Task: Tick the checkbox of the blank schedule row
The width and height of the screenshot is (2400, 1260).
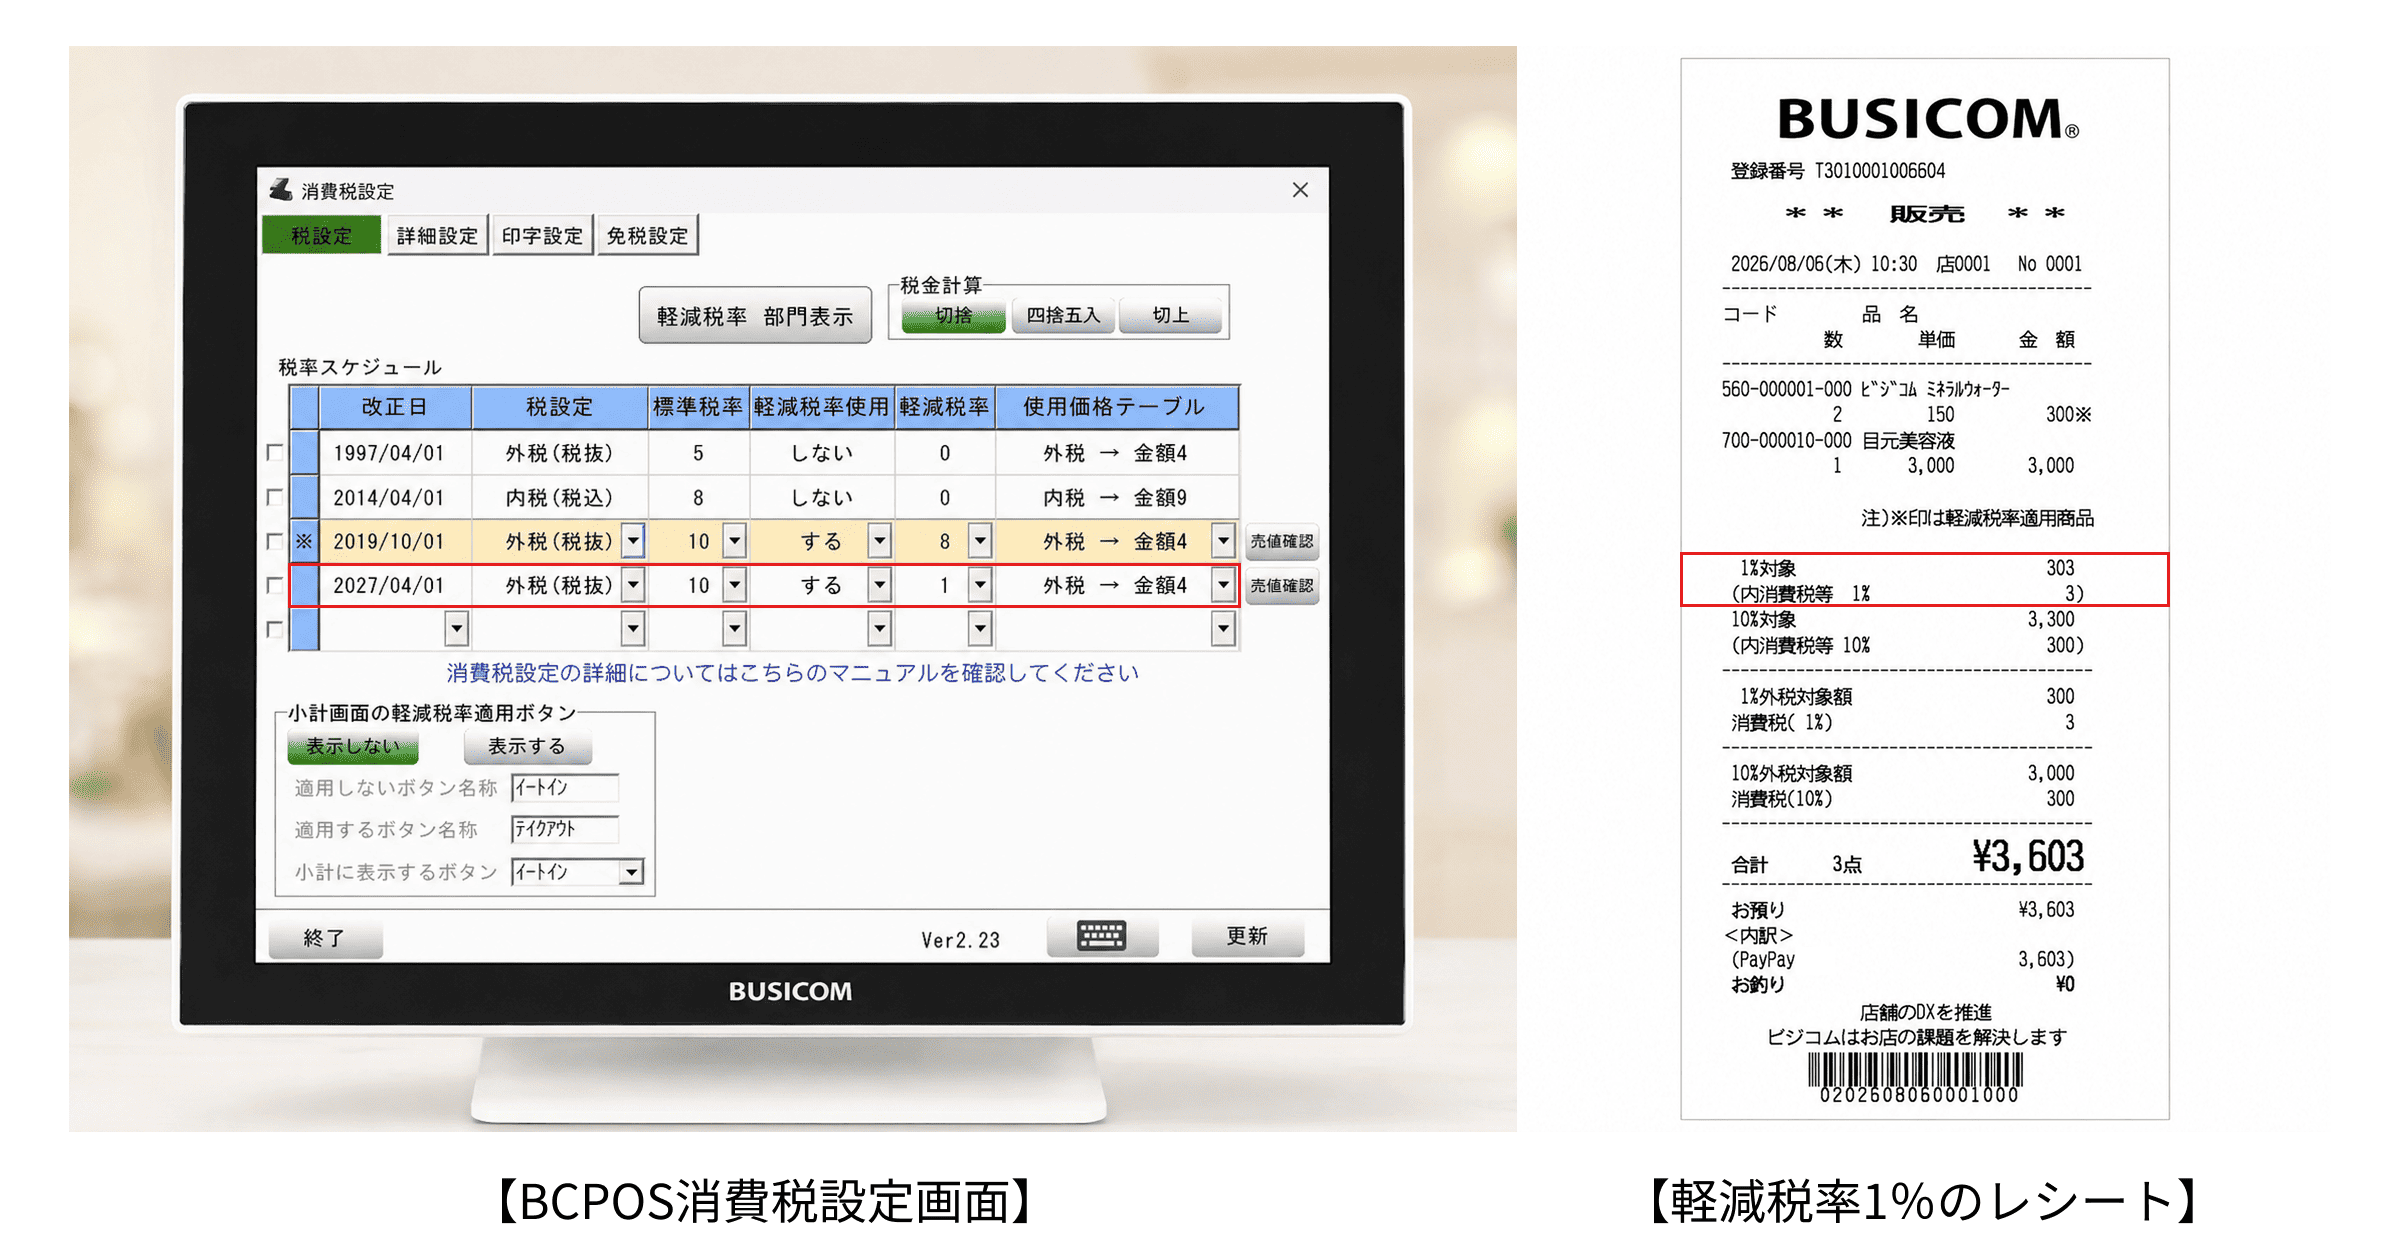Action: (x=275, y=629)
